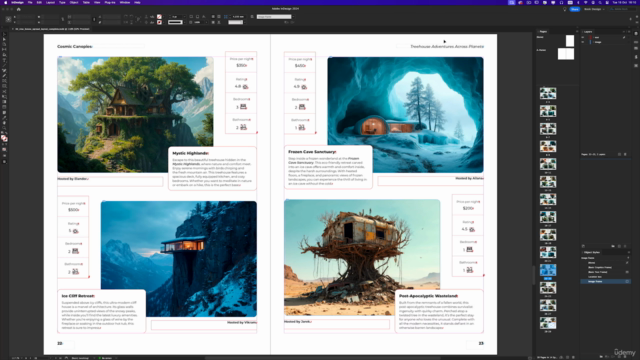Image resolution: width=640 pixels, height=360 pixels.
Task: Click the reference point locator in Control bar
Action: pyautogui.click(x=8, y=19)
